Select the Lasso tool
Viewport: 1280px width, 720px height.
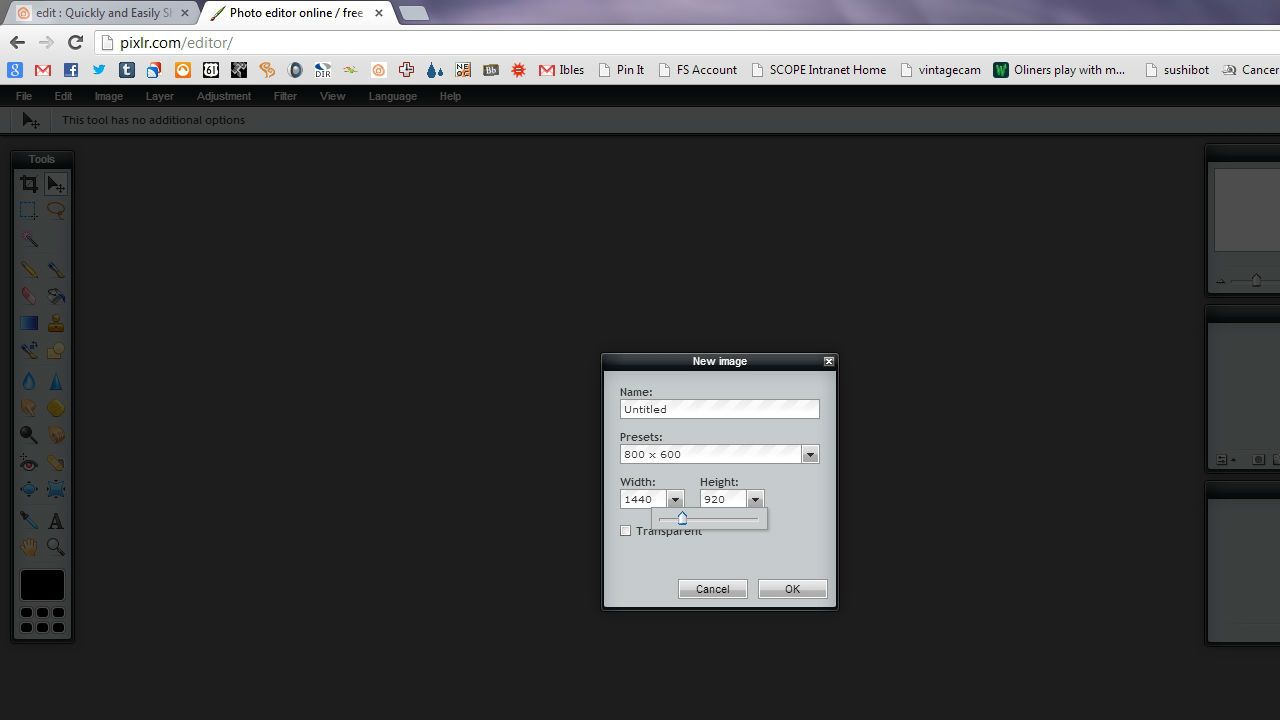[x=56, y=210]
